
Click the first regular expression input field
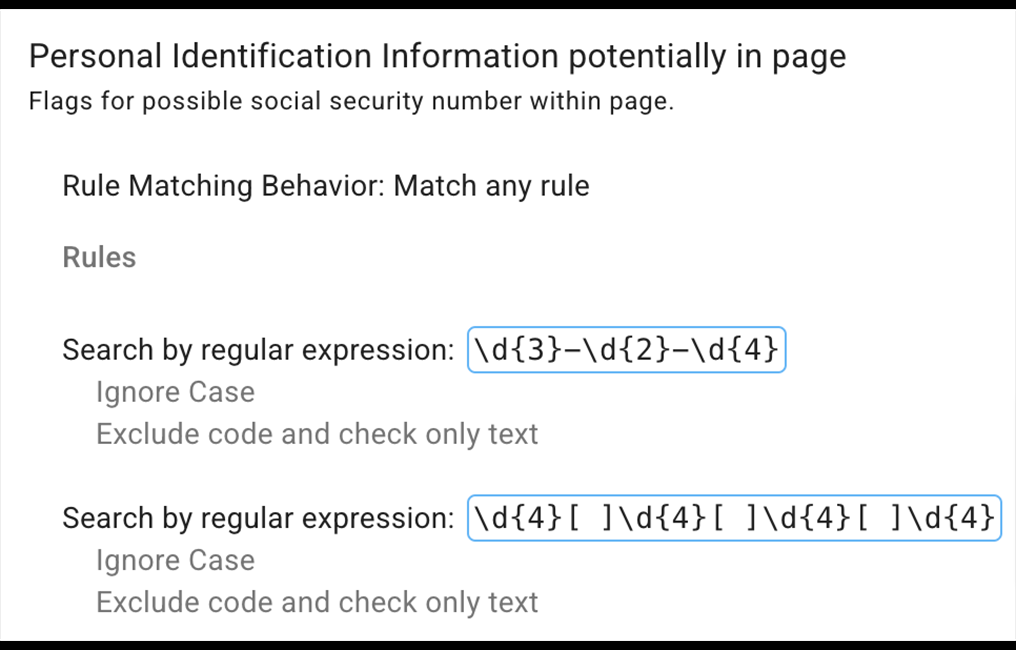[626, 349]
